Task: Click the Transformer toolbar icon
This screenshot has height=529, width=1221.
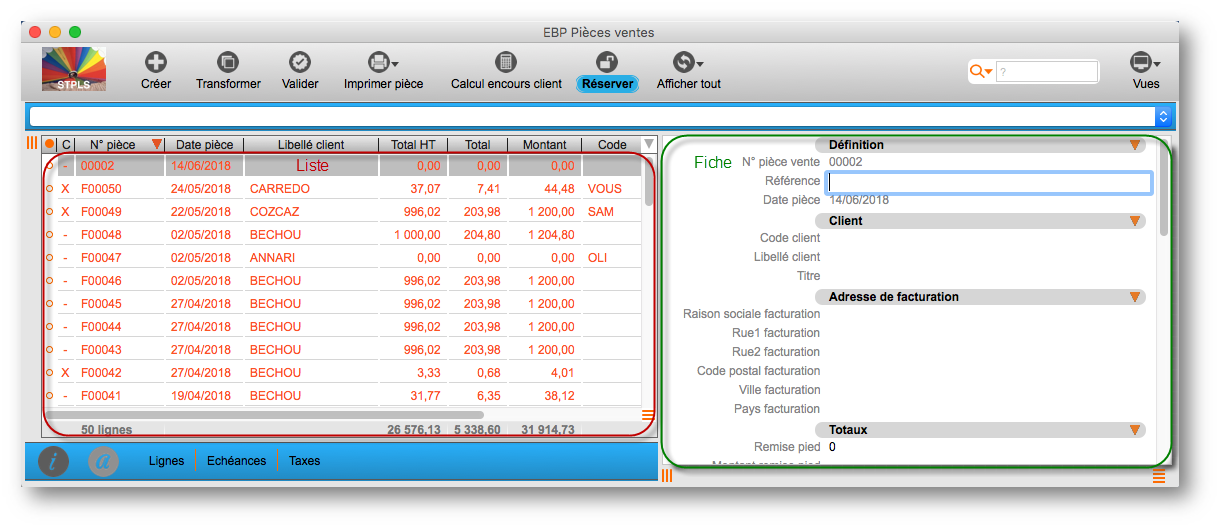Action: click(x=228, y=62)
